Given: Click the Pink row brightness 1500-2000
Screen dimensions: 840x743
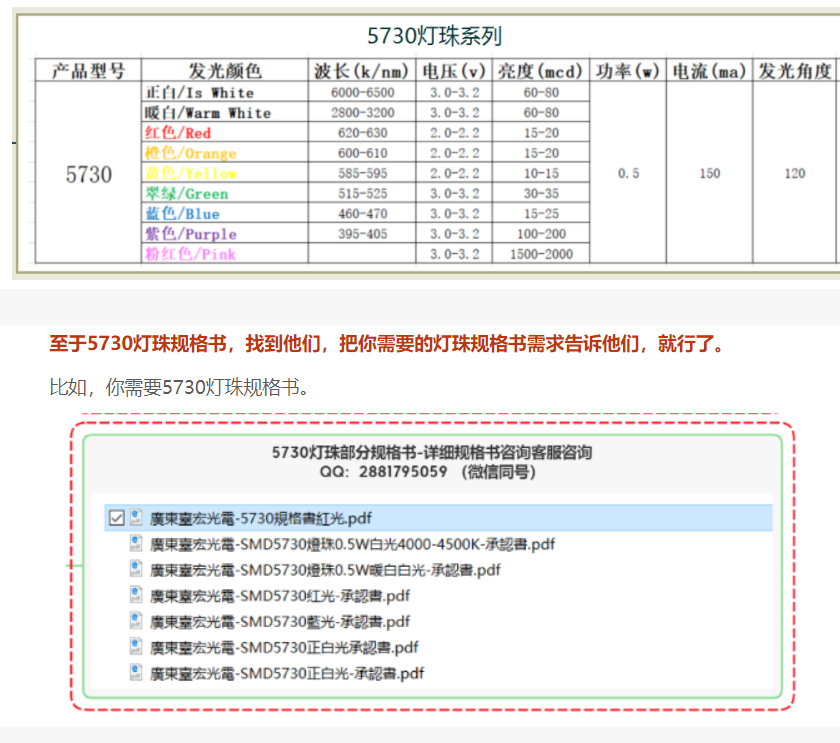Looking at the screenshot, I should click(541, 254).
